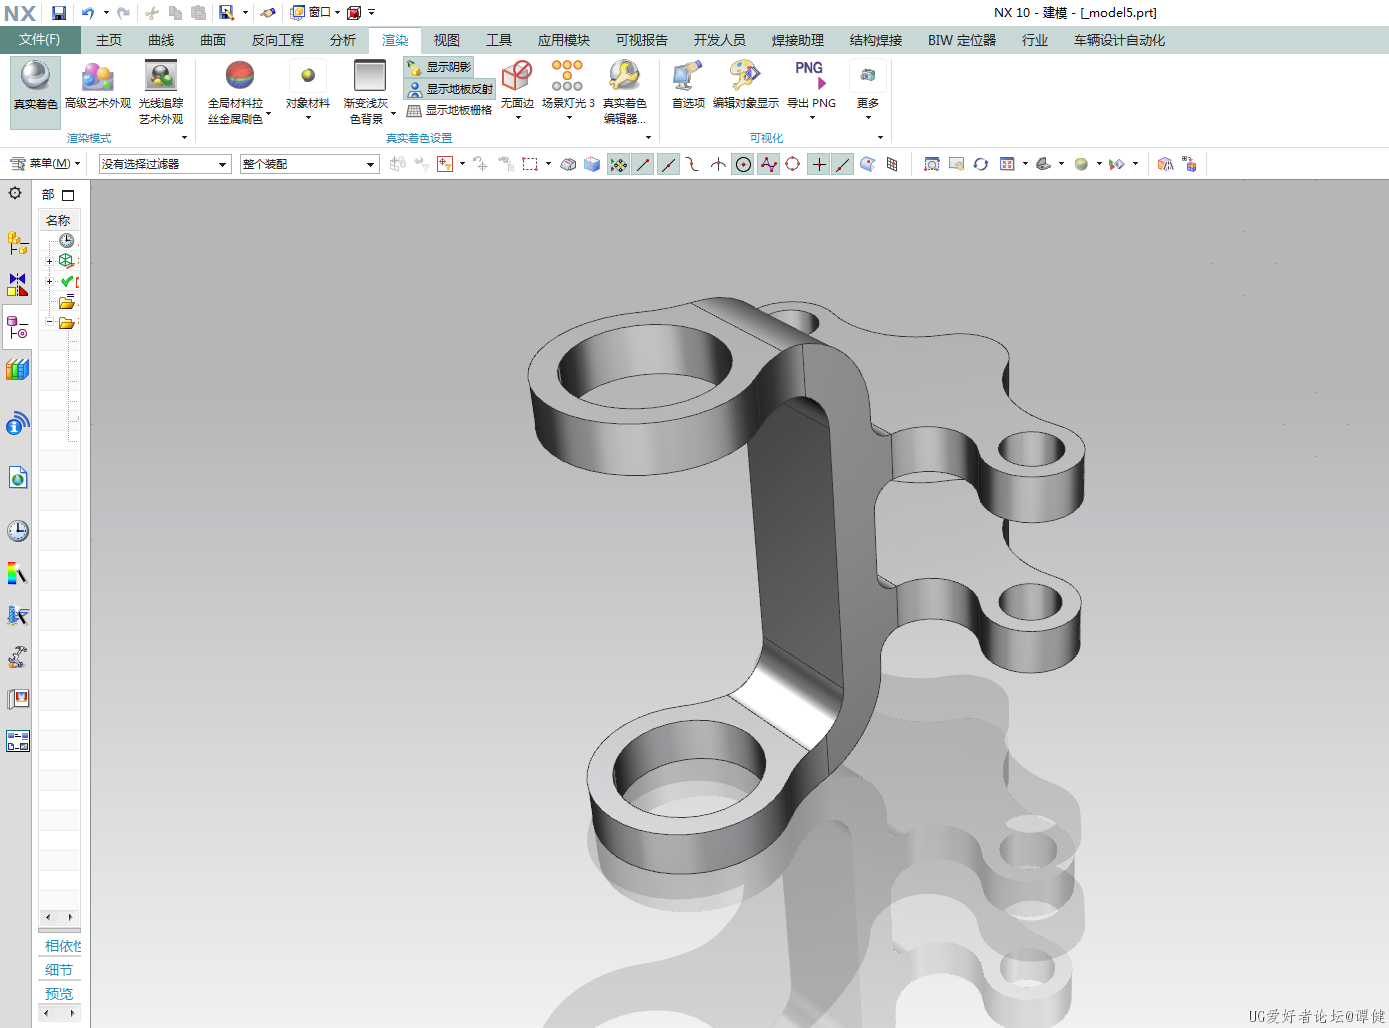
Task: Open the System Materials color sidebar tab
Action: (17, 574)
